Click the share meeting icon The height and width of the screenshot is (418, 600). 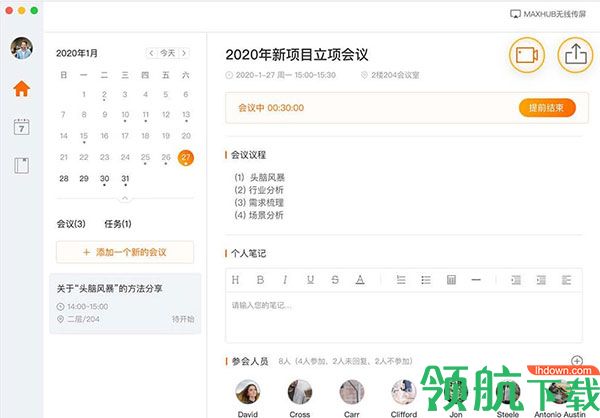coord(576,55)
